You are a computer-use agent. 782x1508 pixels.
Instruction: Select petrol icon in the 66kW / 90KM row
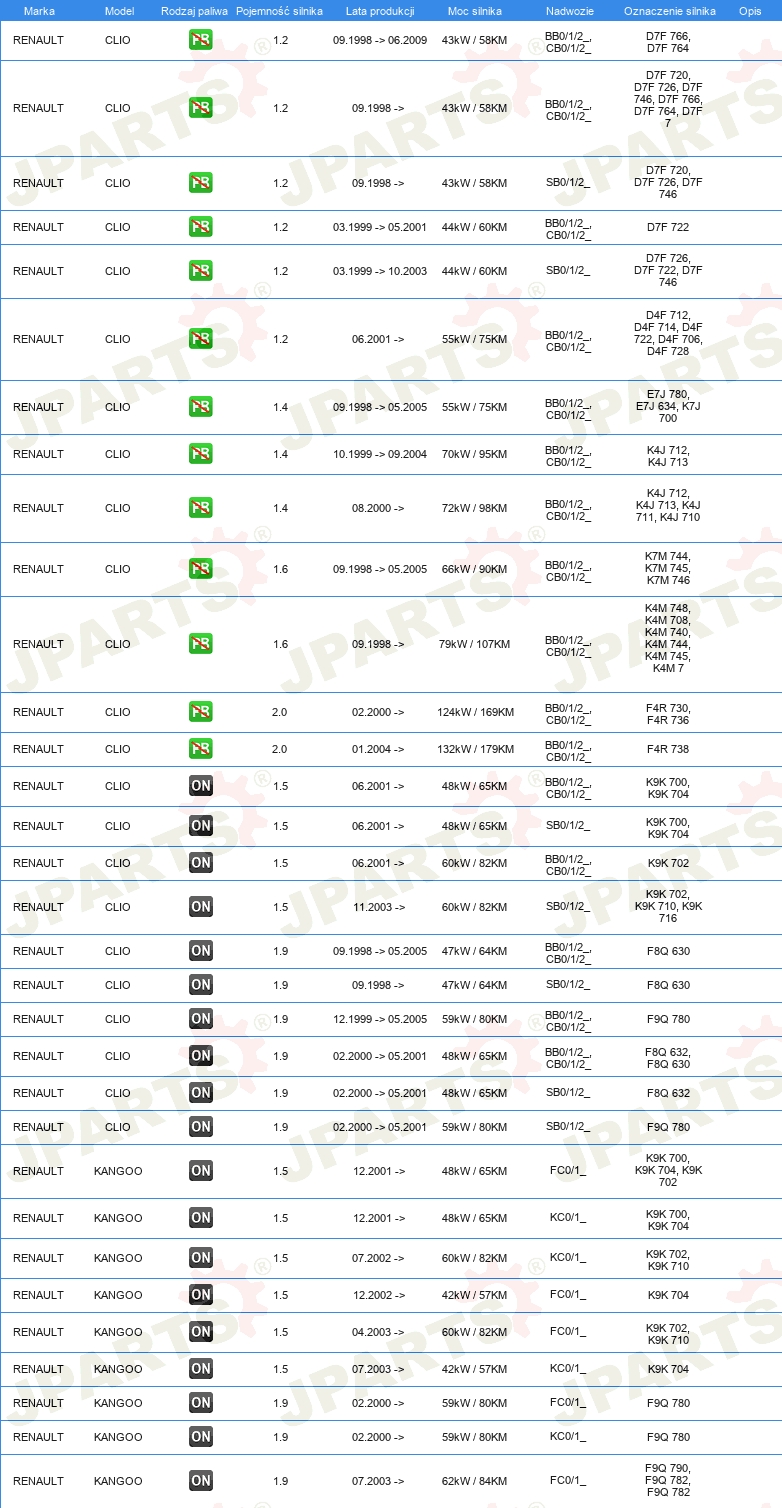pos(201,569)
